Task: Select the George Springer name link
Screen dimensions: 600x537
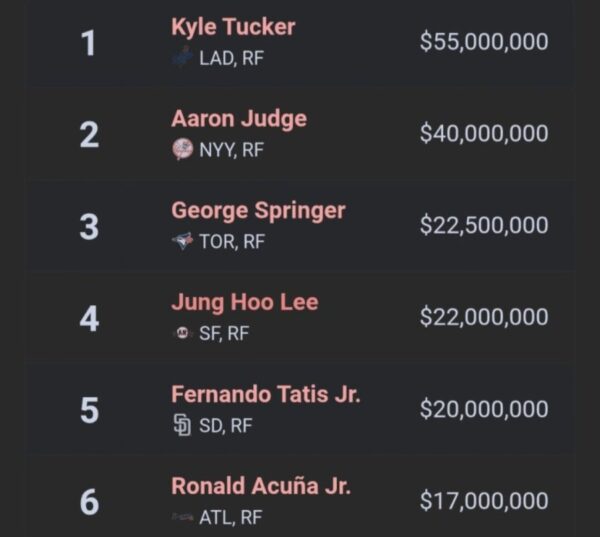Action: (258, 211)
